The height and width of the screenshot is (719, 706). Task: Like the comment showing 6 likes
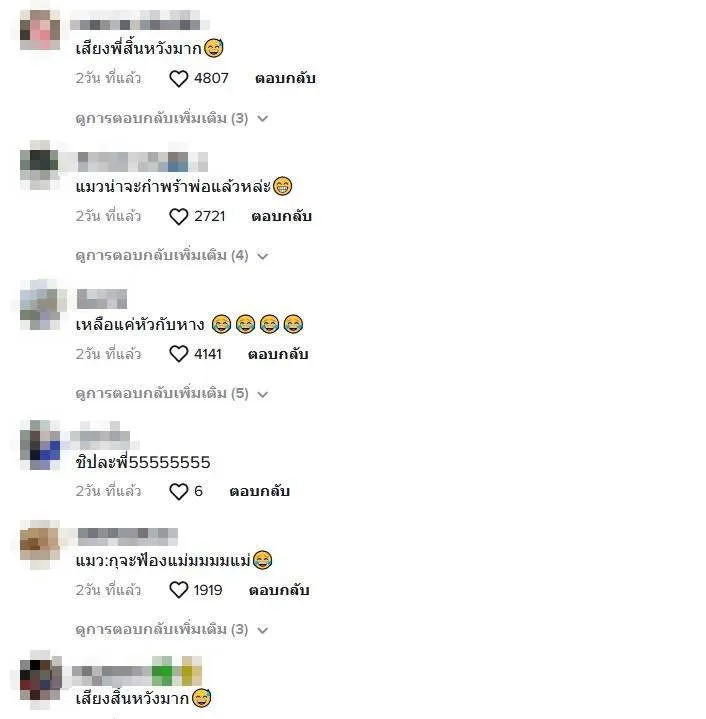click(179, 491)
